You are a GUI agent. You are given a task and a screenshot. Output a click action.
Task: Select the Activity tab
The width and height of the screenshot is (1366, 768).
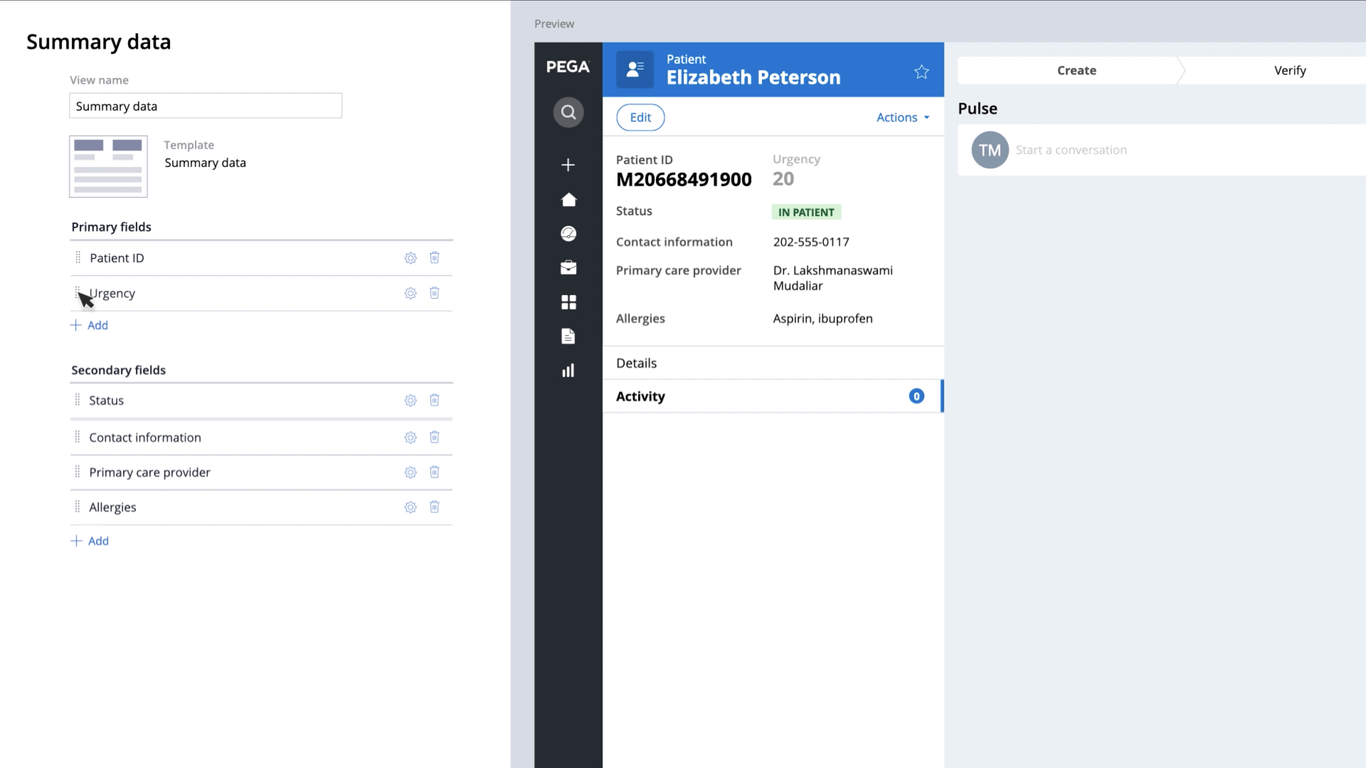pos(641,396)
